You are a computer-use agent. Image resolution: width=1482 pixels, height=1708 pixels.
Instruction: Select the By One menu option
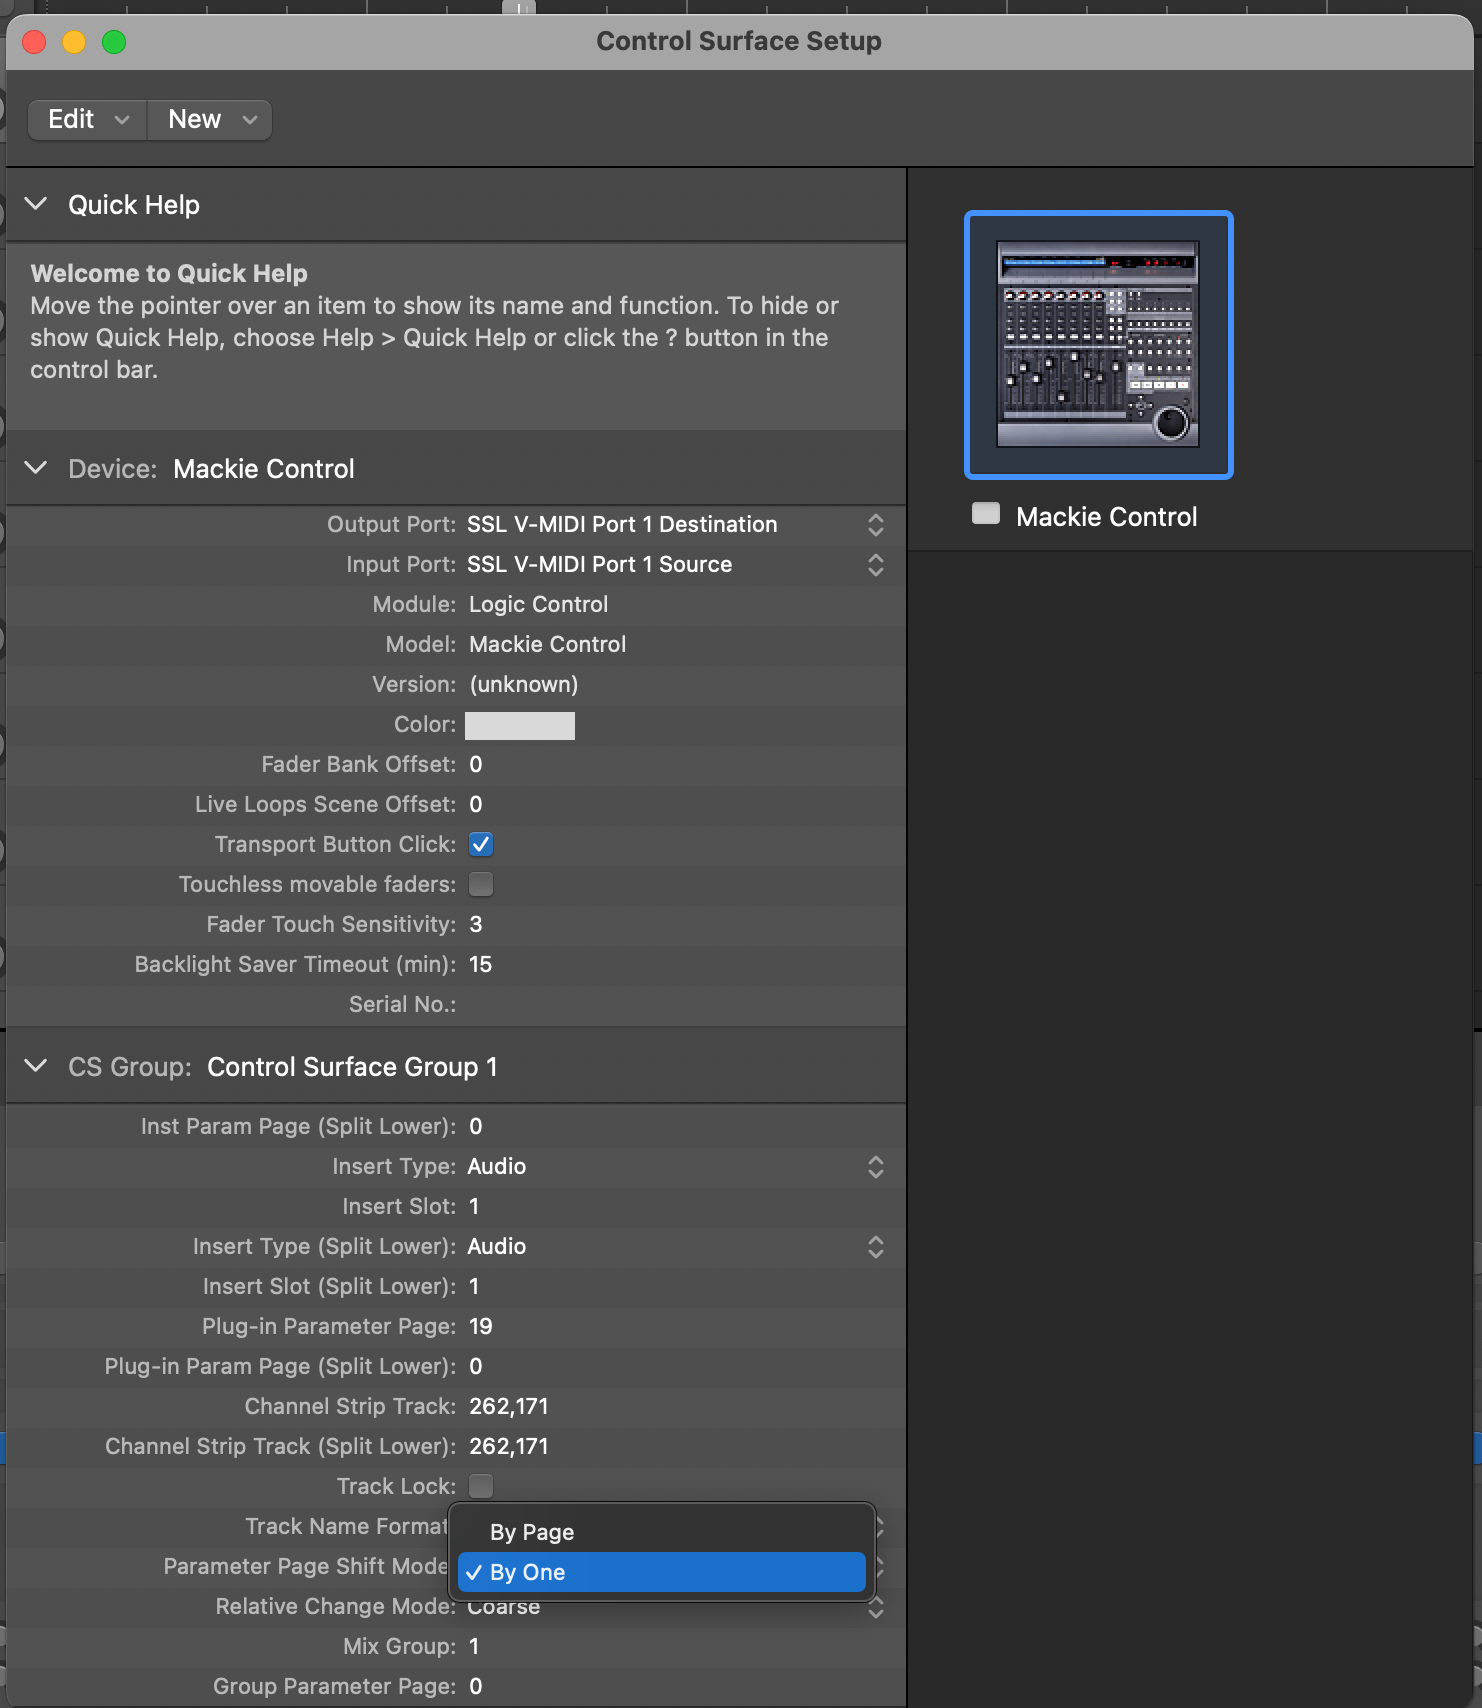[661, 1572]
